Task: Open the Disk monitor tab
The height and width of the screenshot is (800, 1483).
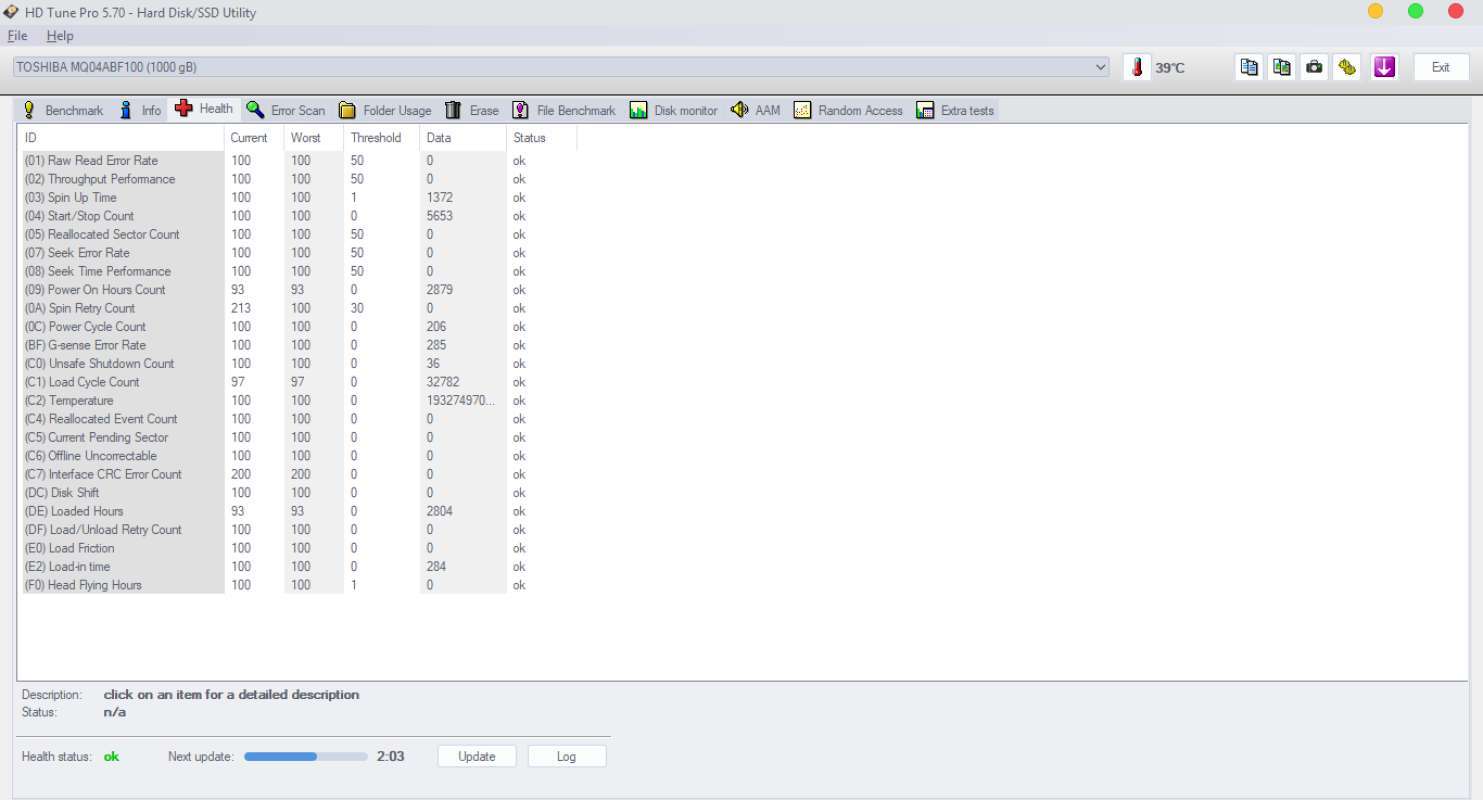Action: click(x=674, y=110)
